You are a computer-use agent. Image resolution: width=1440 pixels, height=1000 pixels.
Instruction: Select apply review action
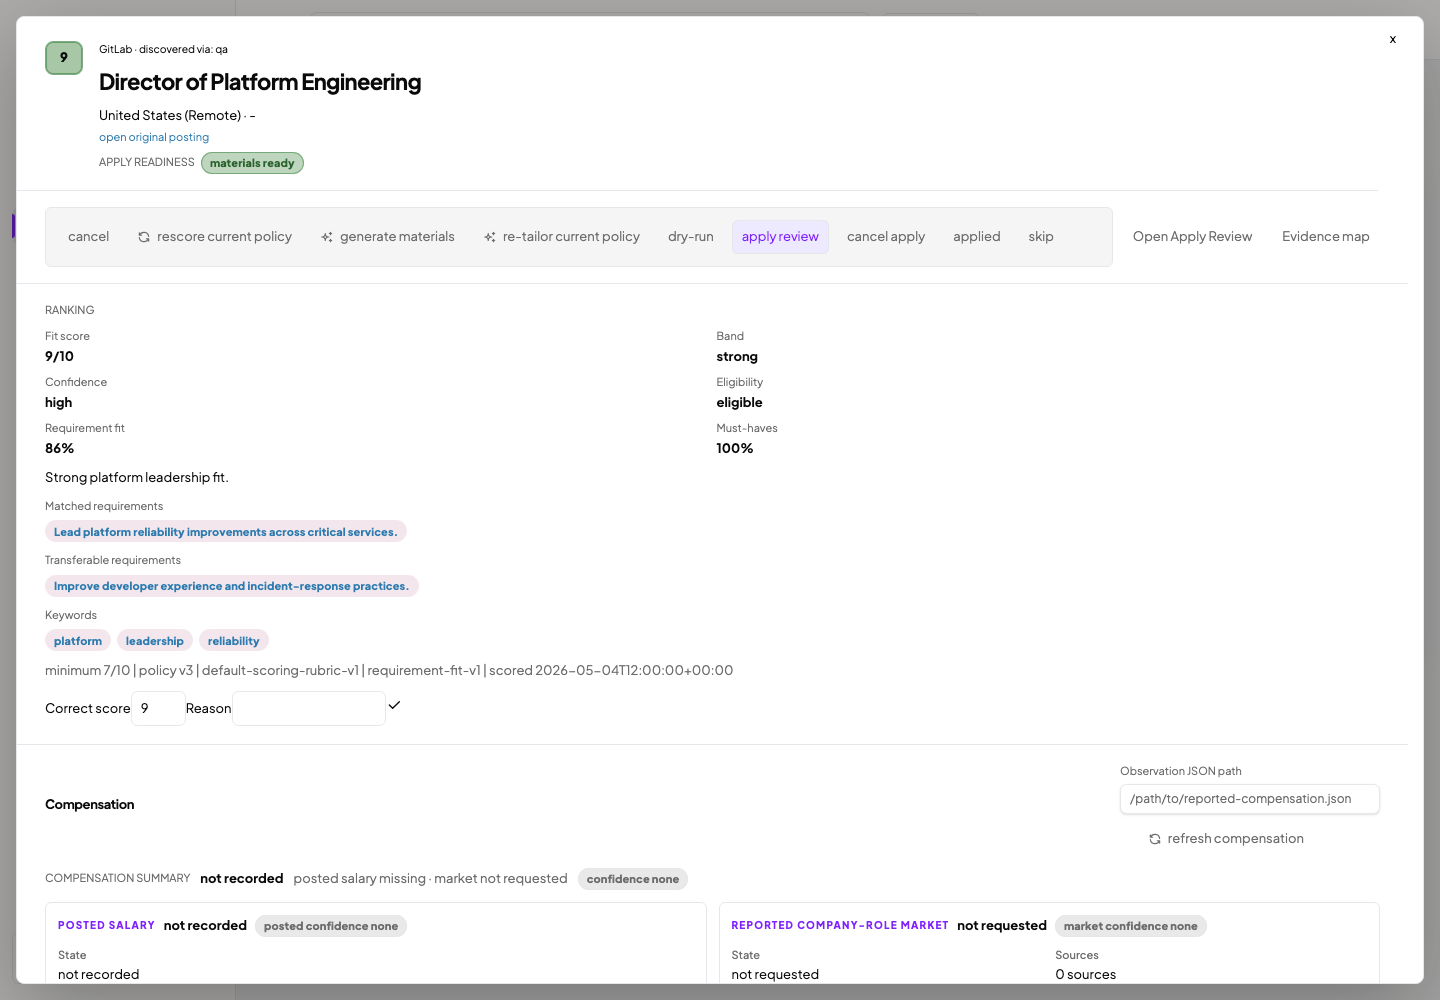click(x=780, y=237)
